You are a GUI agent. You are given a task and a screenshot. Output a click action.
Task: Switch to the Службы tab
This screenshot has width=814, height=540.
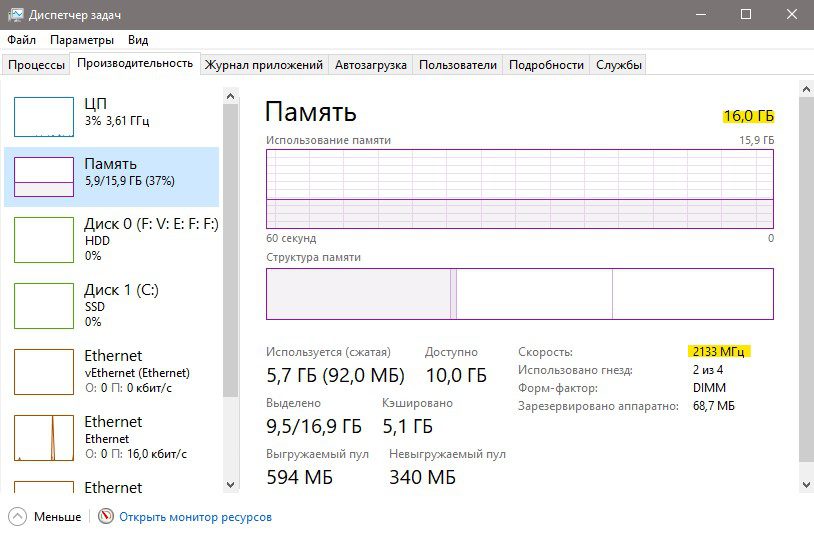(618, 65)
